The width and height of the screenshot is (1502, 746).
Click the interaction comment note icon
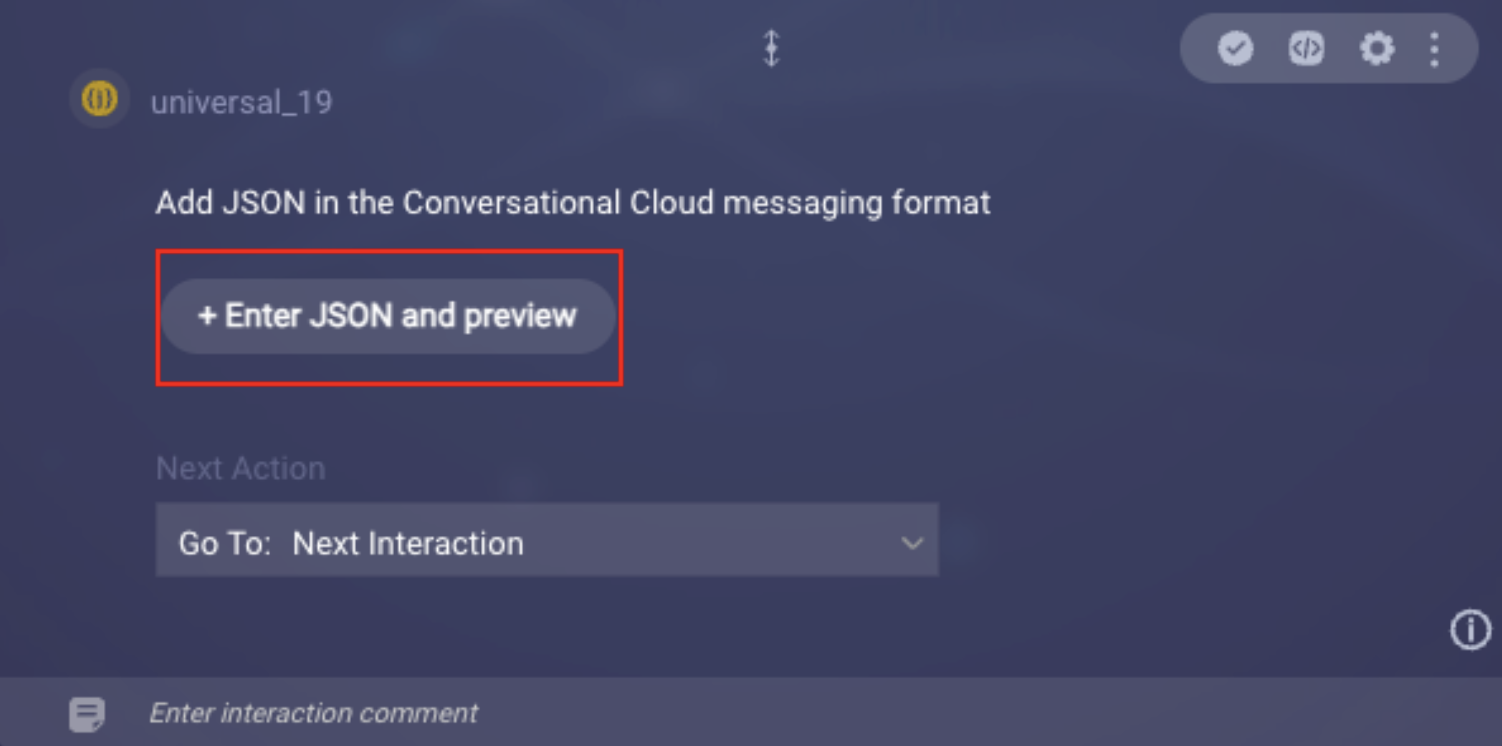pos(87,714)
